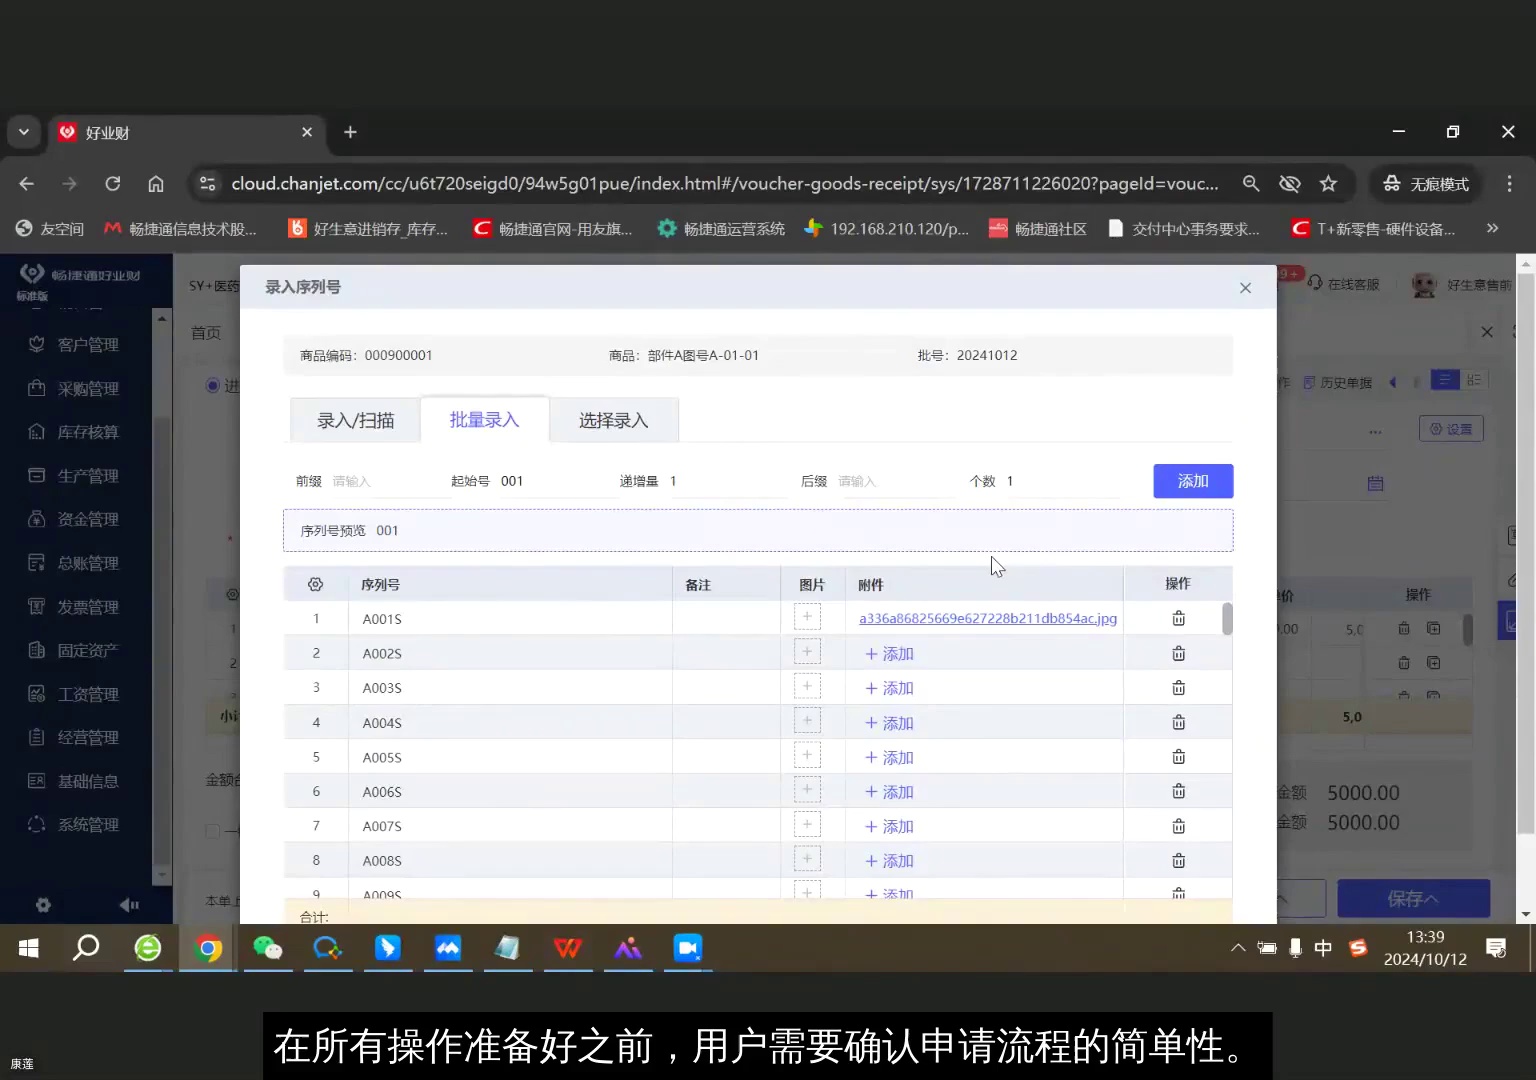Expand hidden bookmarks with the chevron
This screenshot has height=1080, width=1536.
tap(1493, 228)
